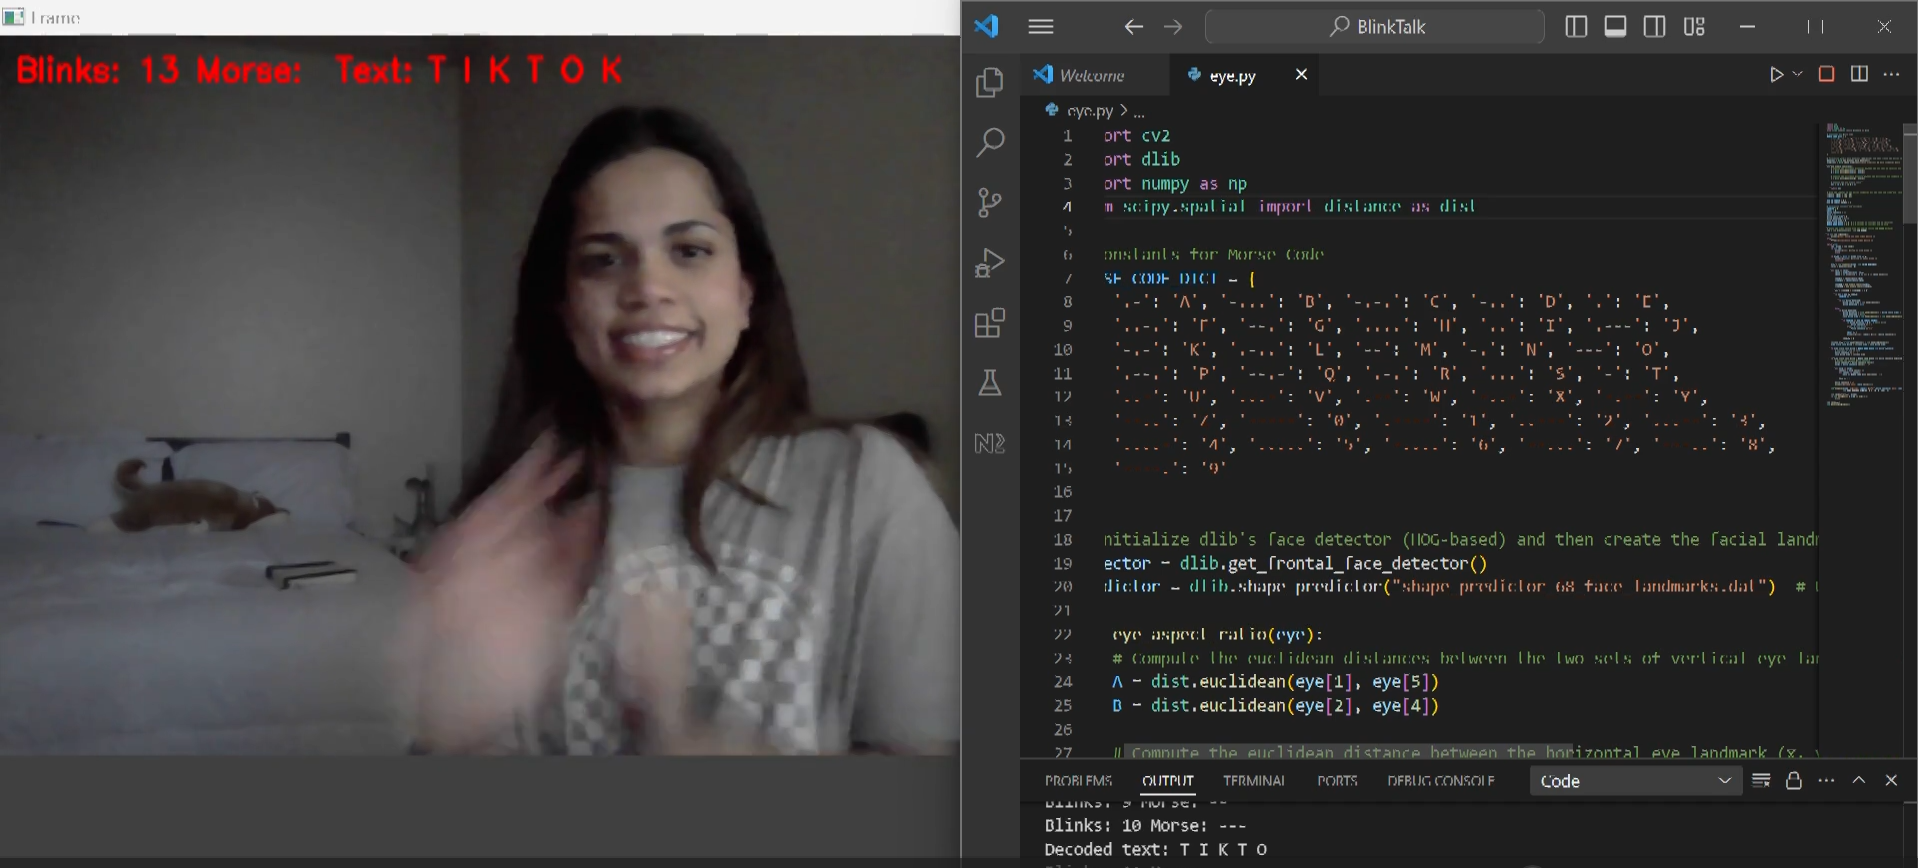This screenshot has width=1918, height=868.
Task: Open the DEBUG CONSOLE panel tab
Action: 1440,781
